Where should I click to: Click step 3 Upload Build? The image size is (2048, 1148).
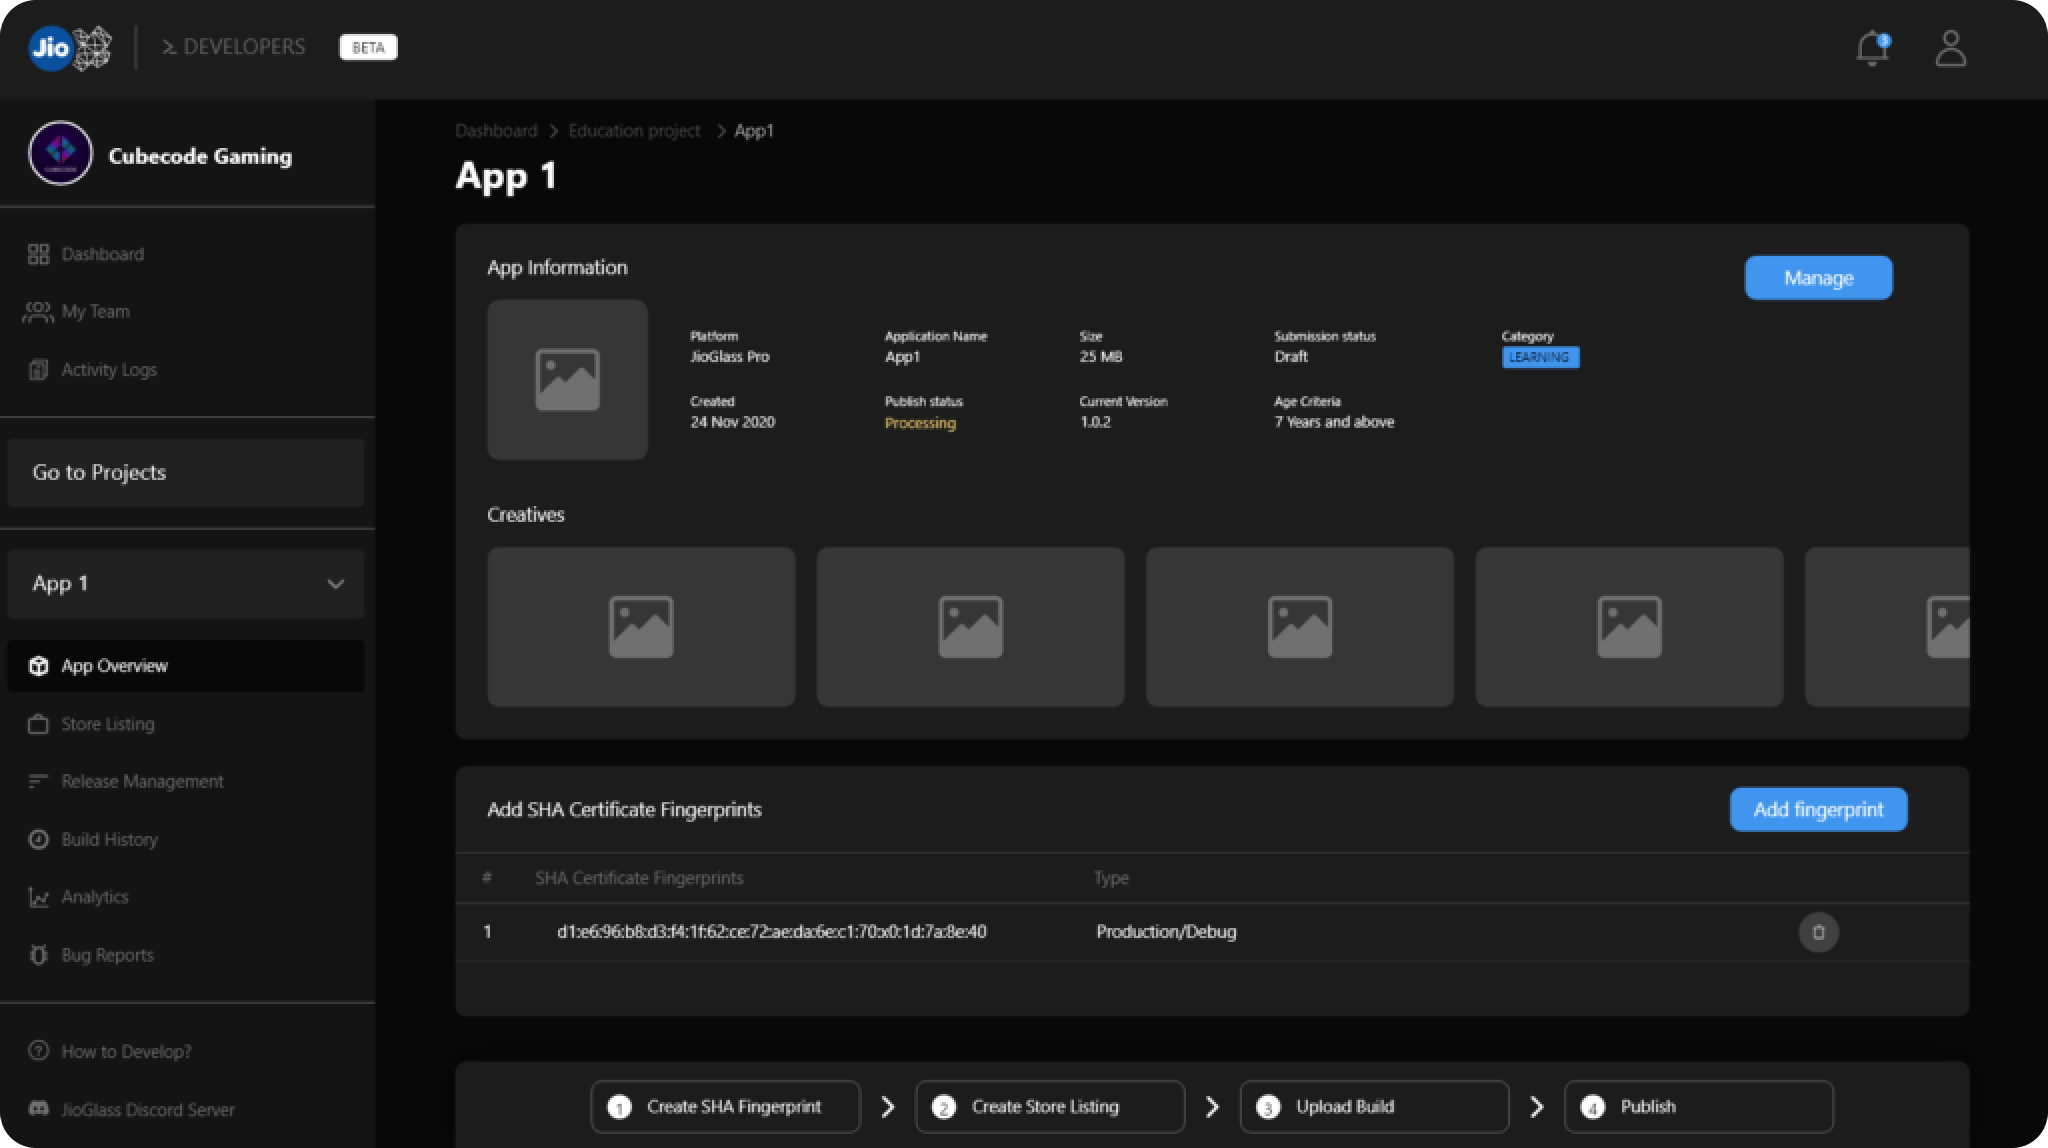1374,1107
